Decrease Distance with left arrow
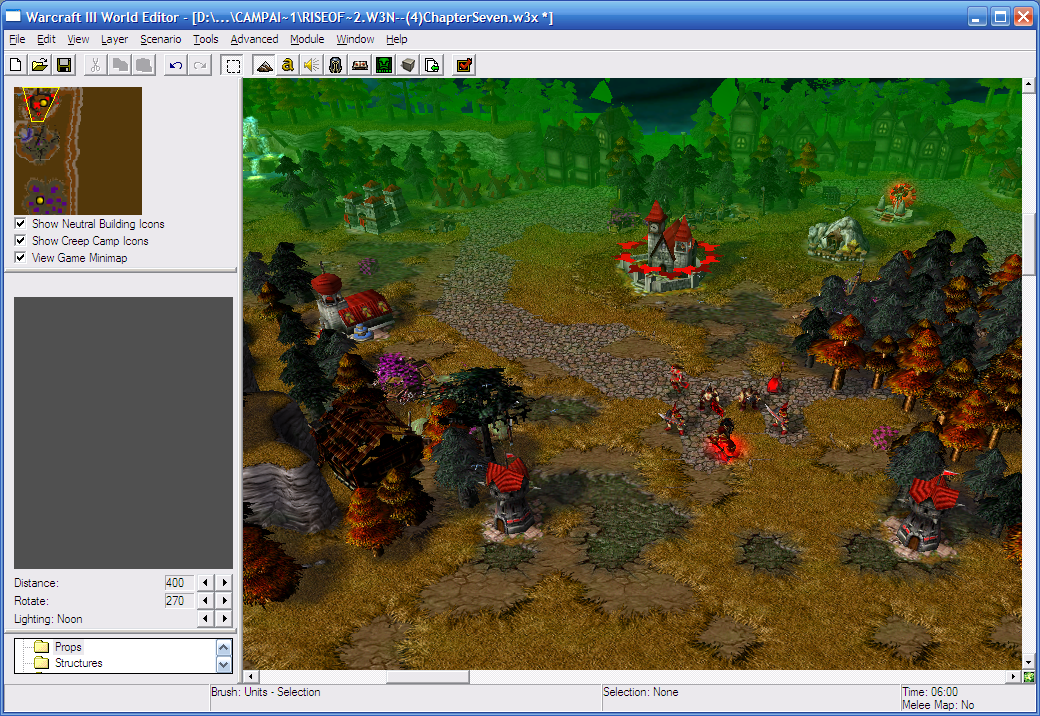Image resolution: width=1040 pixels, height=716 pixels. pos(206,582)
